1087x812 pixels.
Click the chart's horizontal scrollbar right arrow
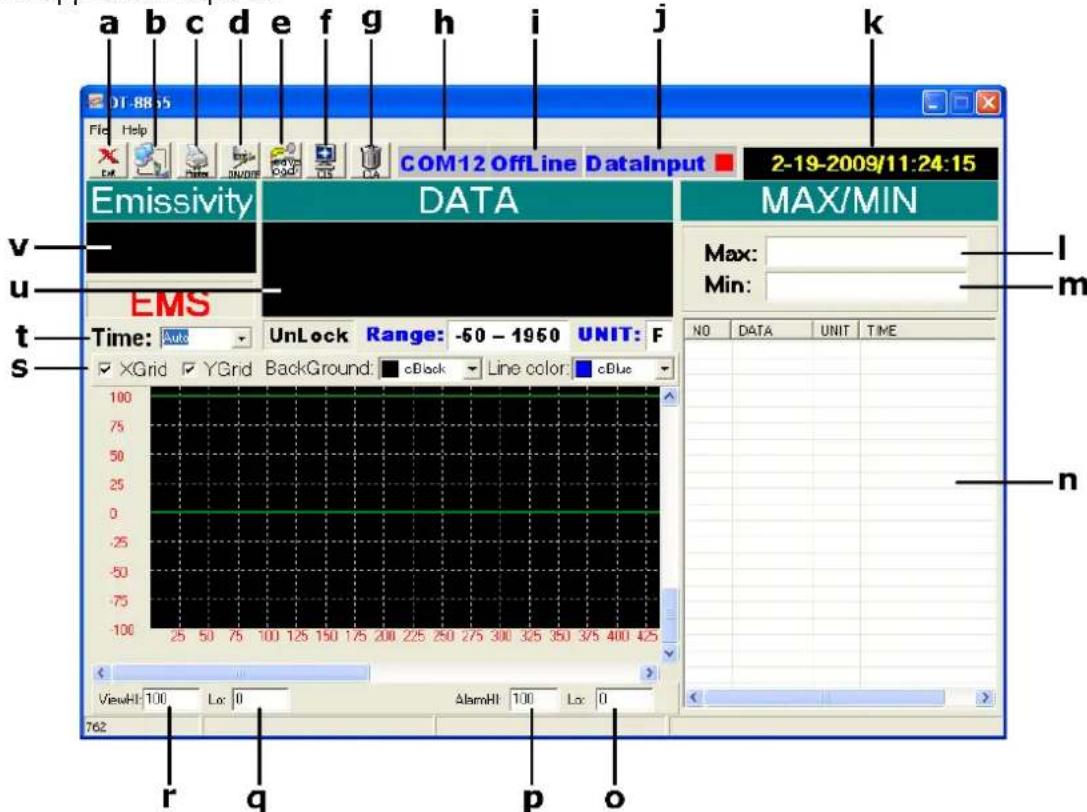click(650, 673)
